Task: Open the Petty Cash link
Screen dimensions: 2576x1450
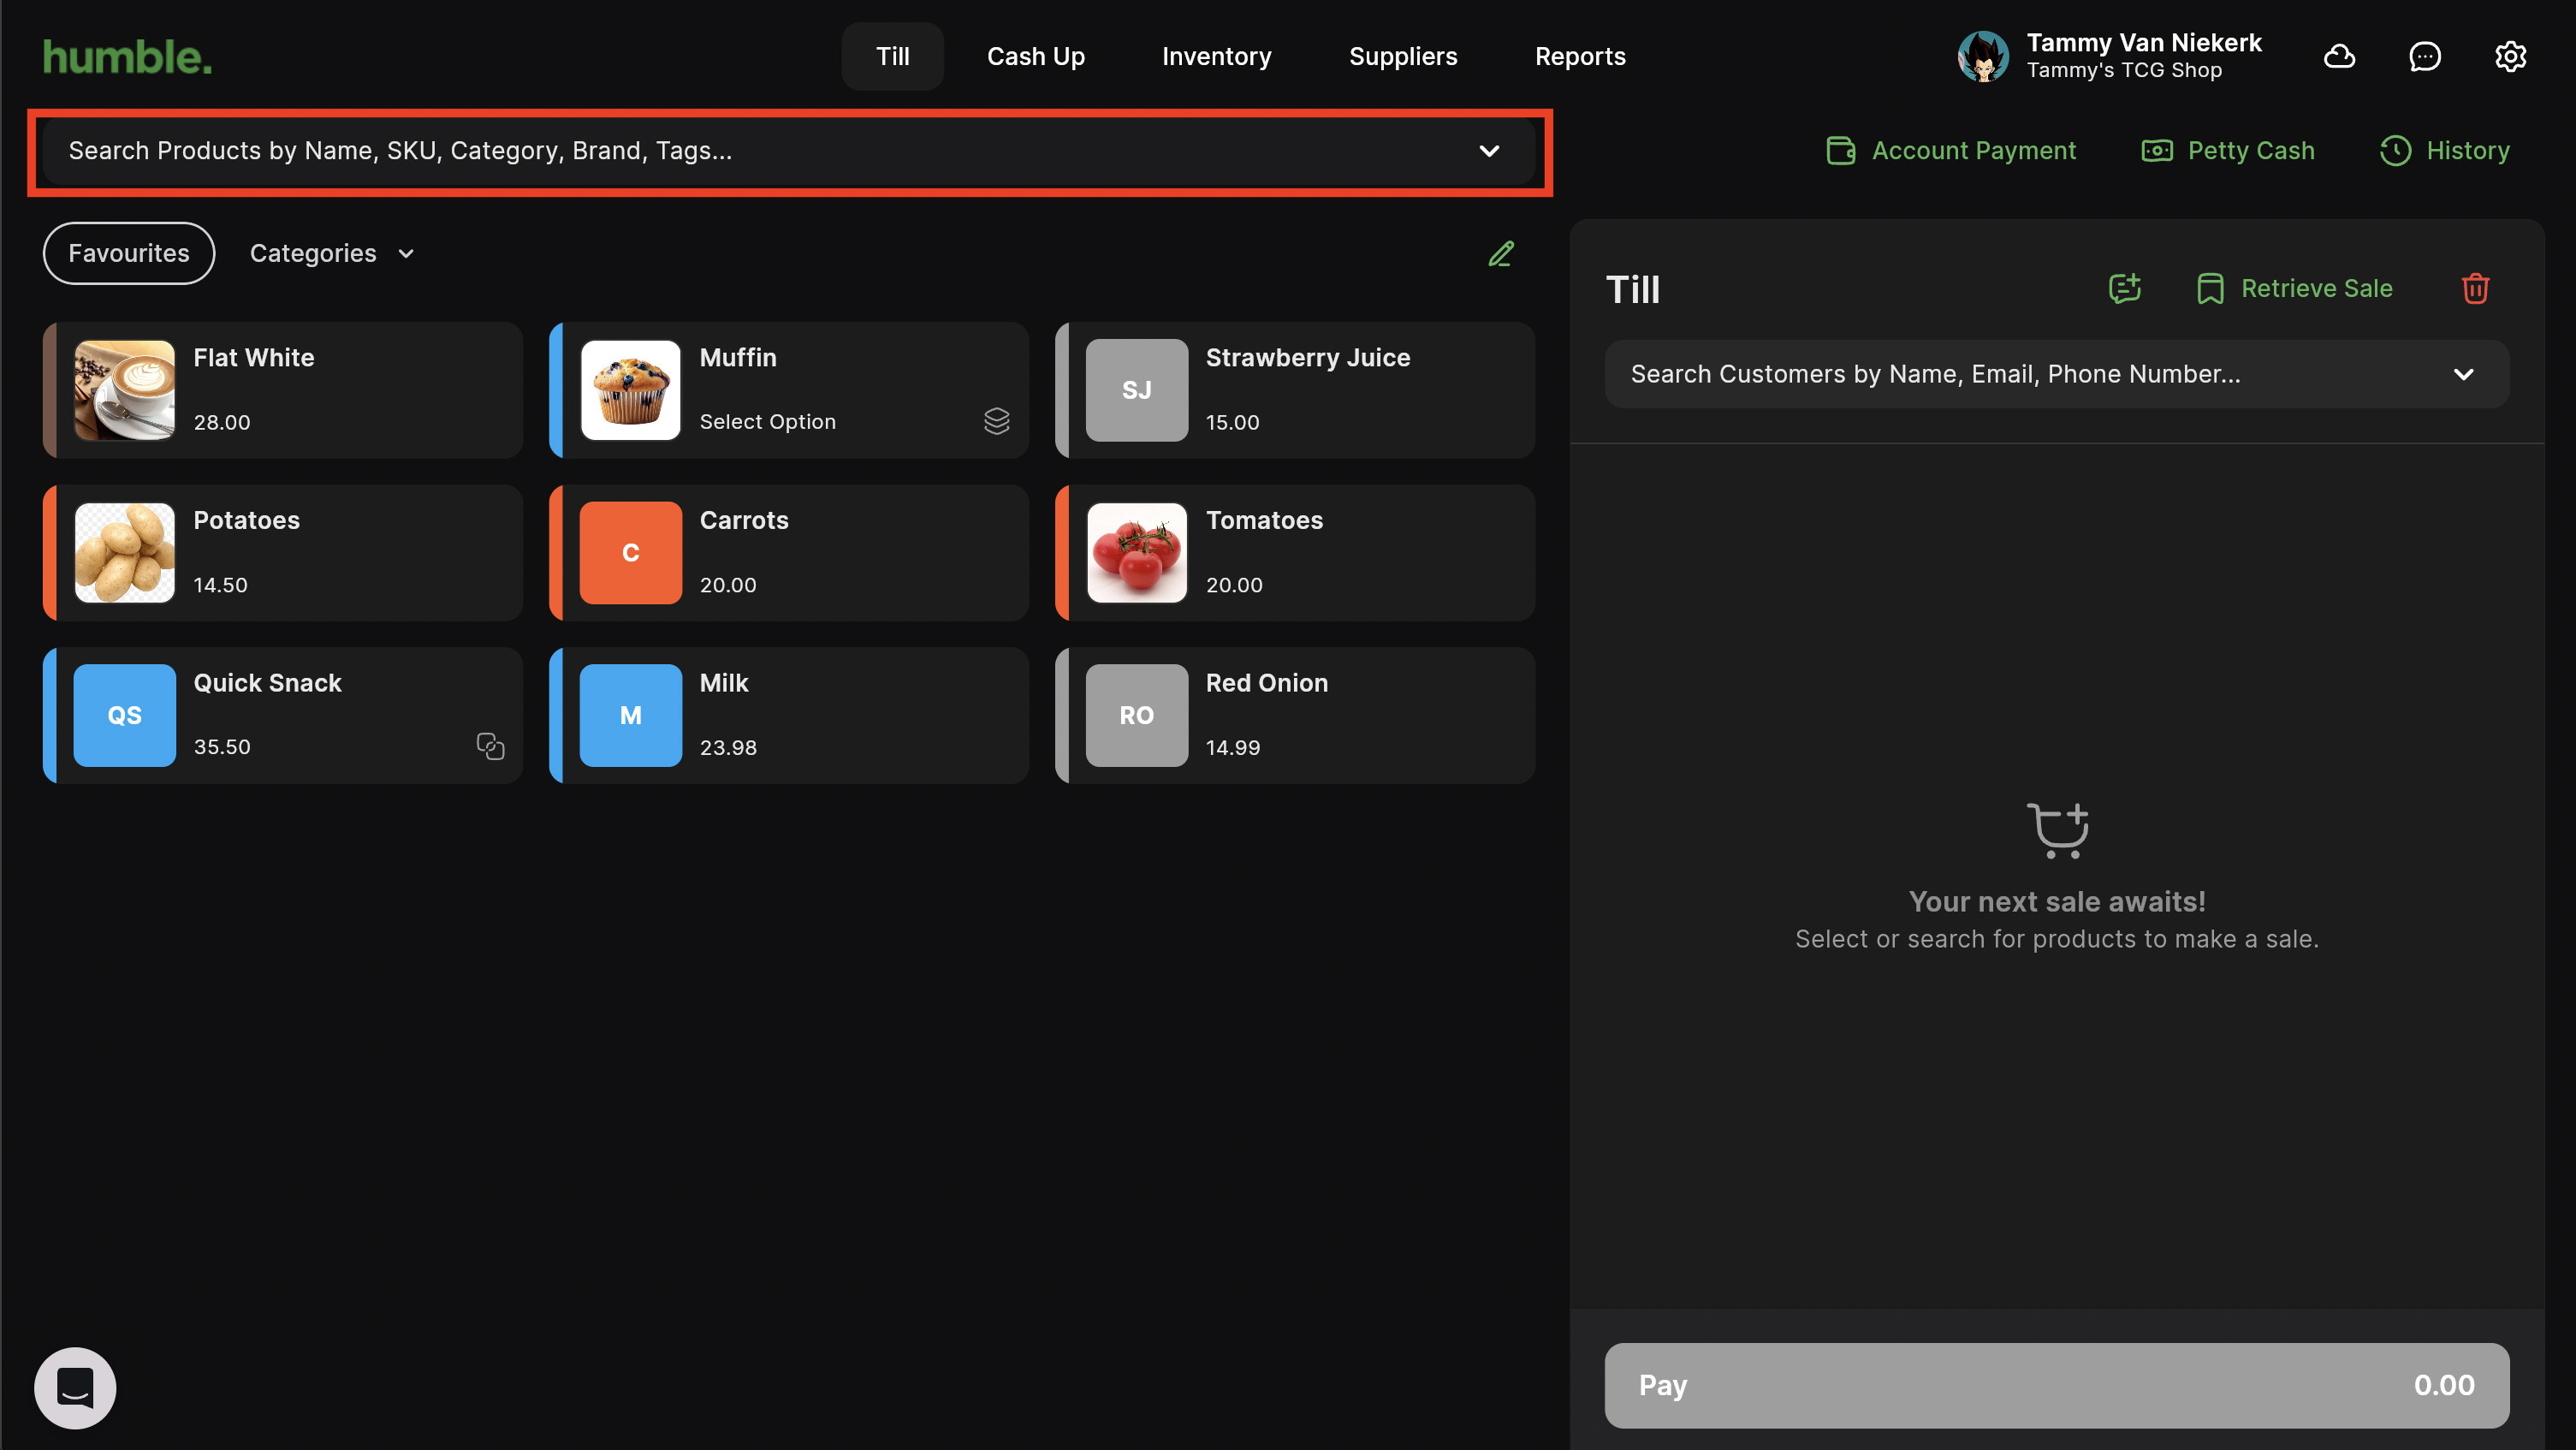Action: pos(2228,150)
